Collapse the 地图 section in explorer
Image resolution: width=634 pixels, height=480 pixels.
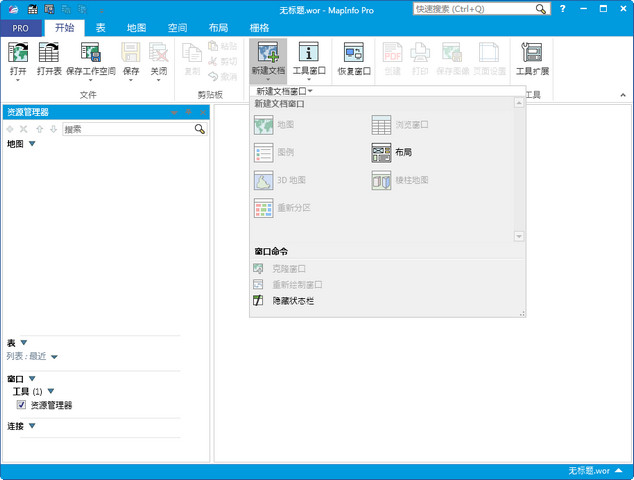point(32,144)
